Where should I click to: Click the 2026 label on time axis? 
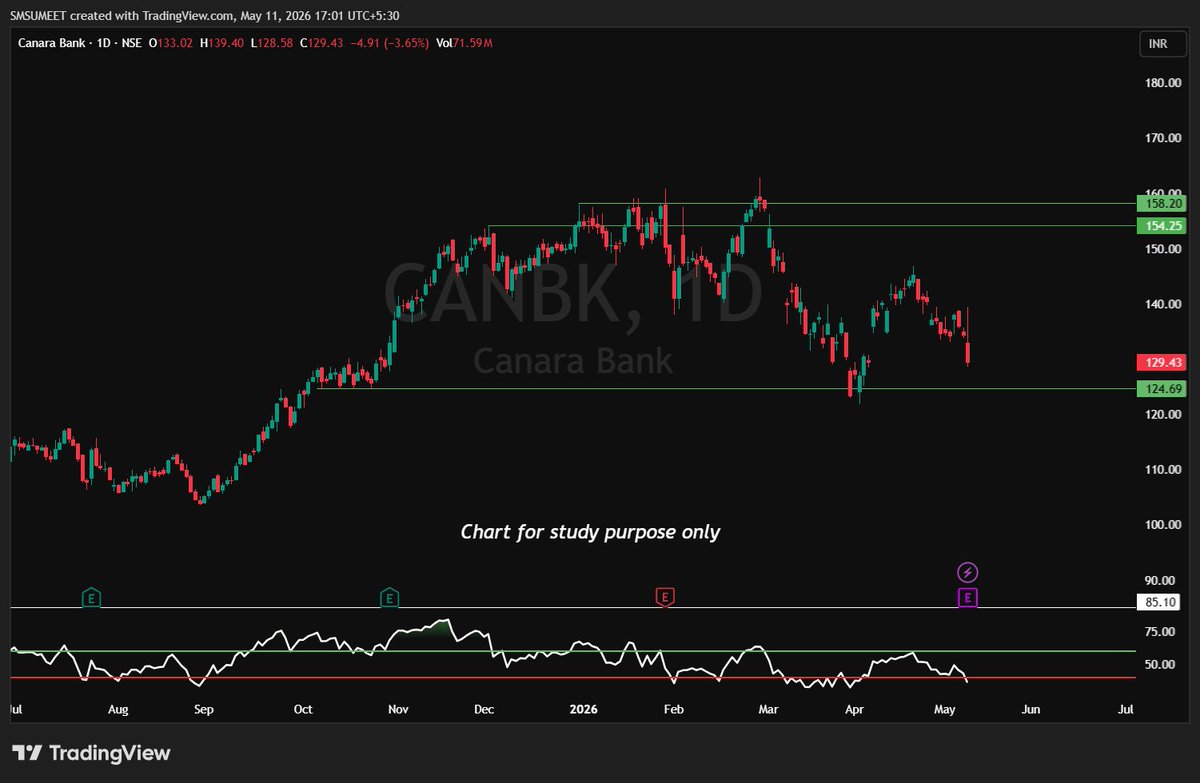click(583, 709)
